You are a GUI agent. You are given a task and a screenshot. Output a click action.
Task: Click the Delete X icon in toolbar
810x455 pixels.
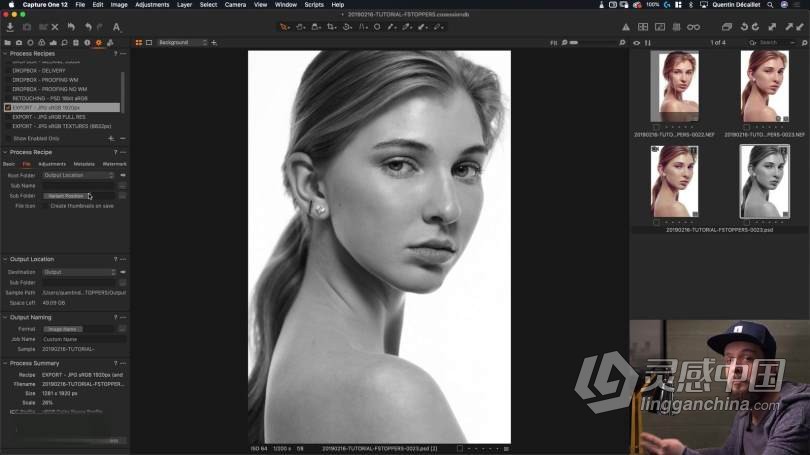(55, 27)
